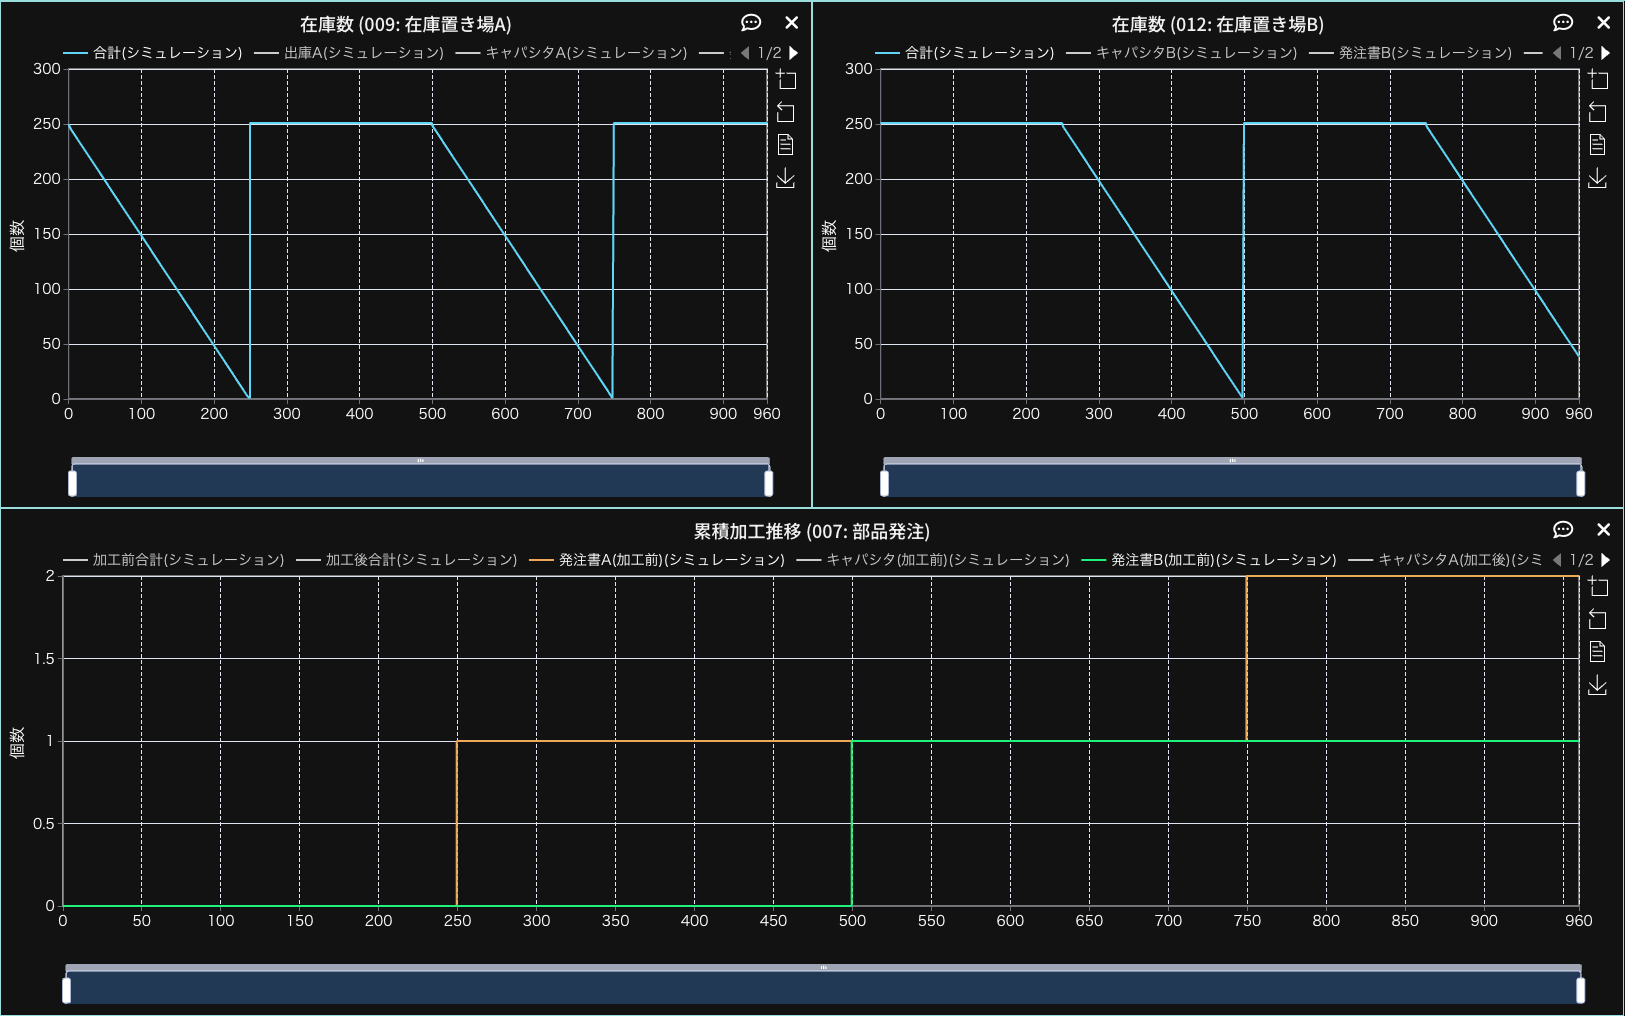
Task: Toggle キャパシタA(加工後) legend series
Action: click(x=1445, y=560)
